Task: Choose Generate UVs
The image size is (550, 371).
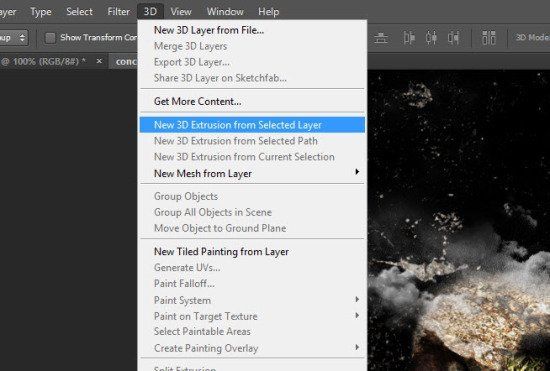Action: pos(252,268)
